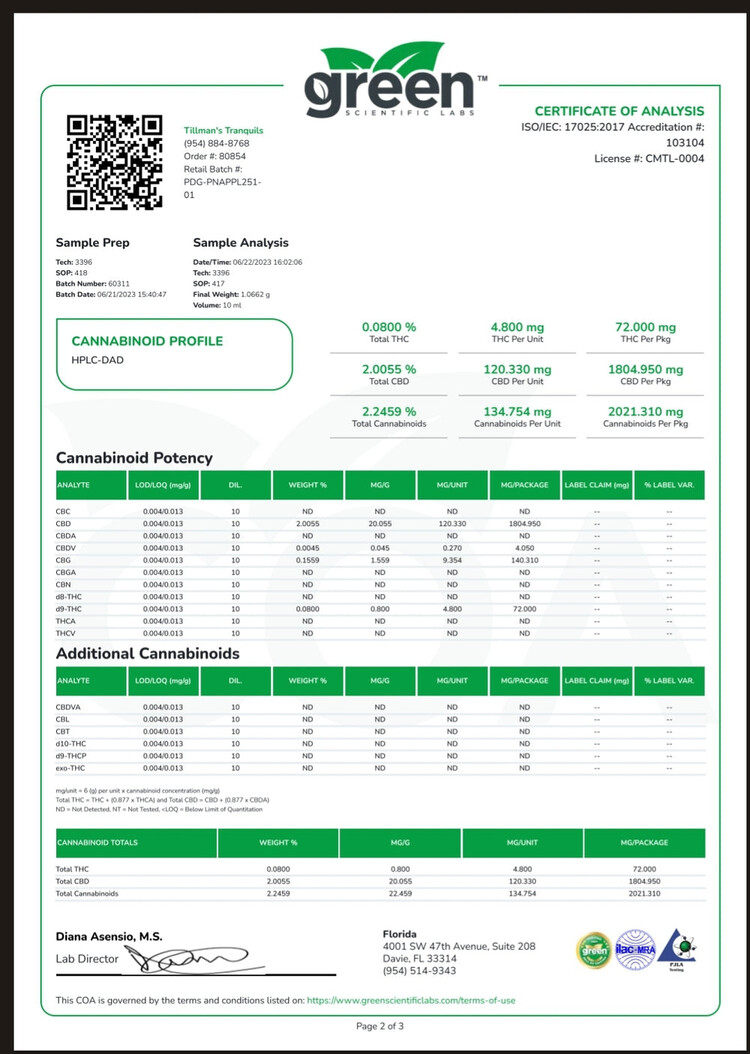Click the client phone number (954) 884-8768
750x1054 pixels.
coord(216,143)
